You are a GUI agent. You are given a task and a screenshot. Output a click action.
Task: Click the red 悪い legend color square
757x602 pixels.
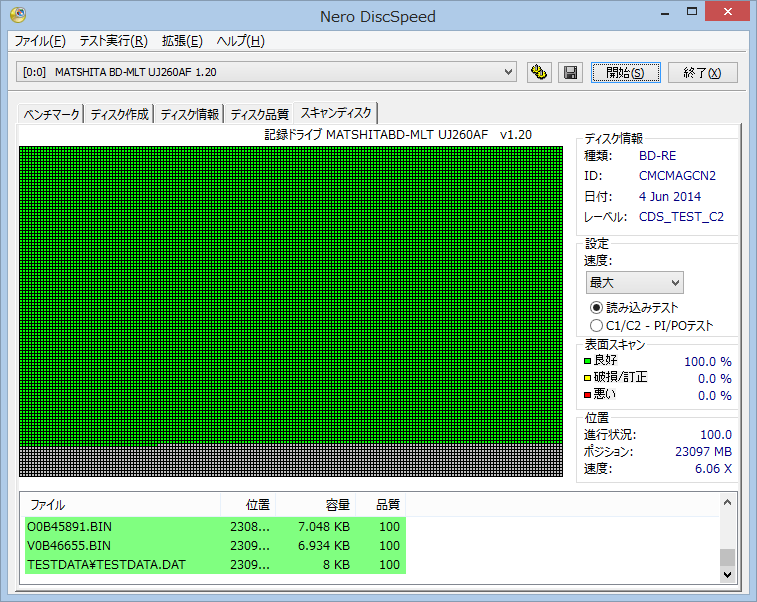coord(588,395)
